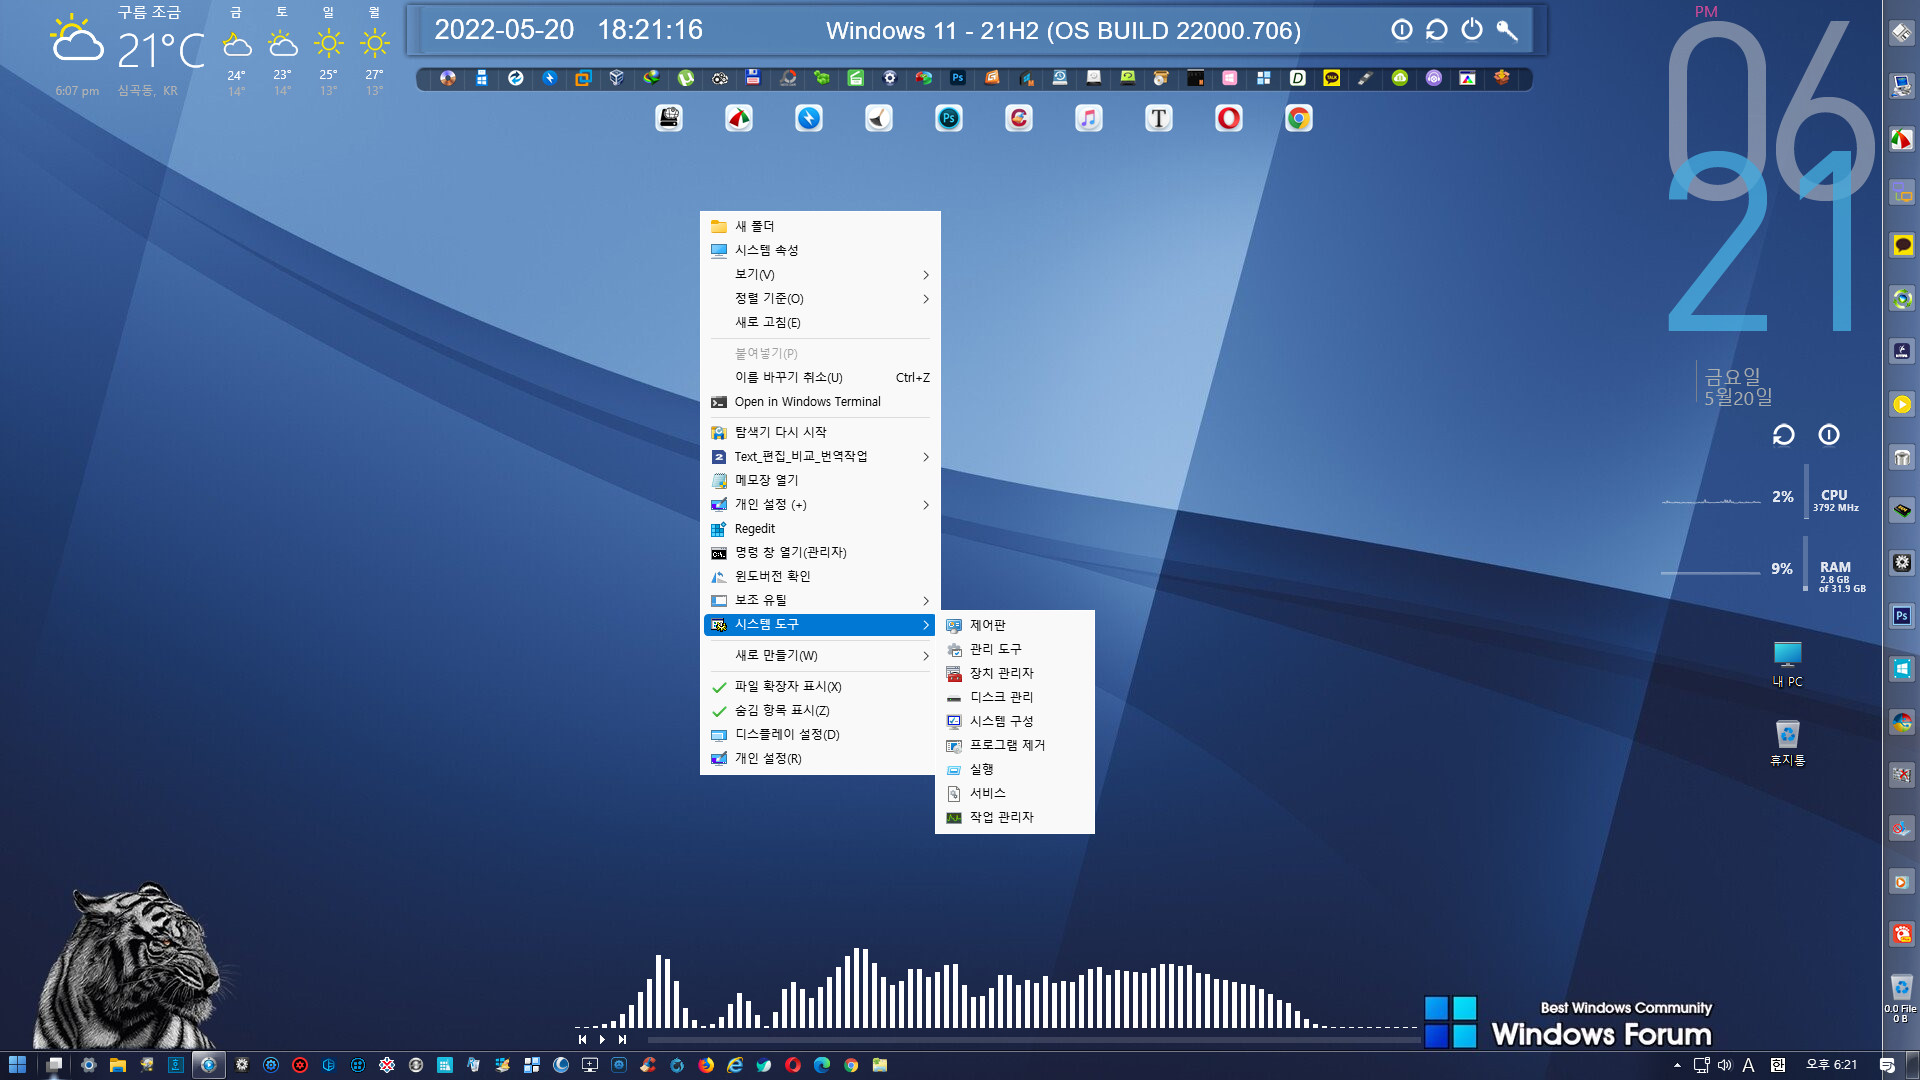1920x1080 pixels.
Task: Click the volume icon in the system tray
Action: [x=1725, y=1065]
